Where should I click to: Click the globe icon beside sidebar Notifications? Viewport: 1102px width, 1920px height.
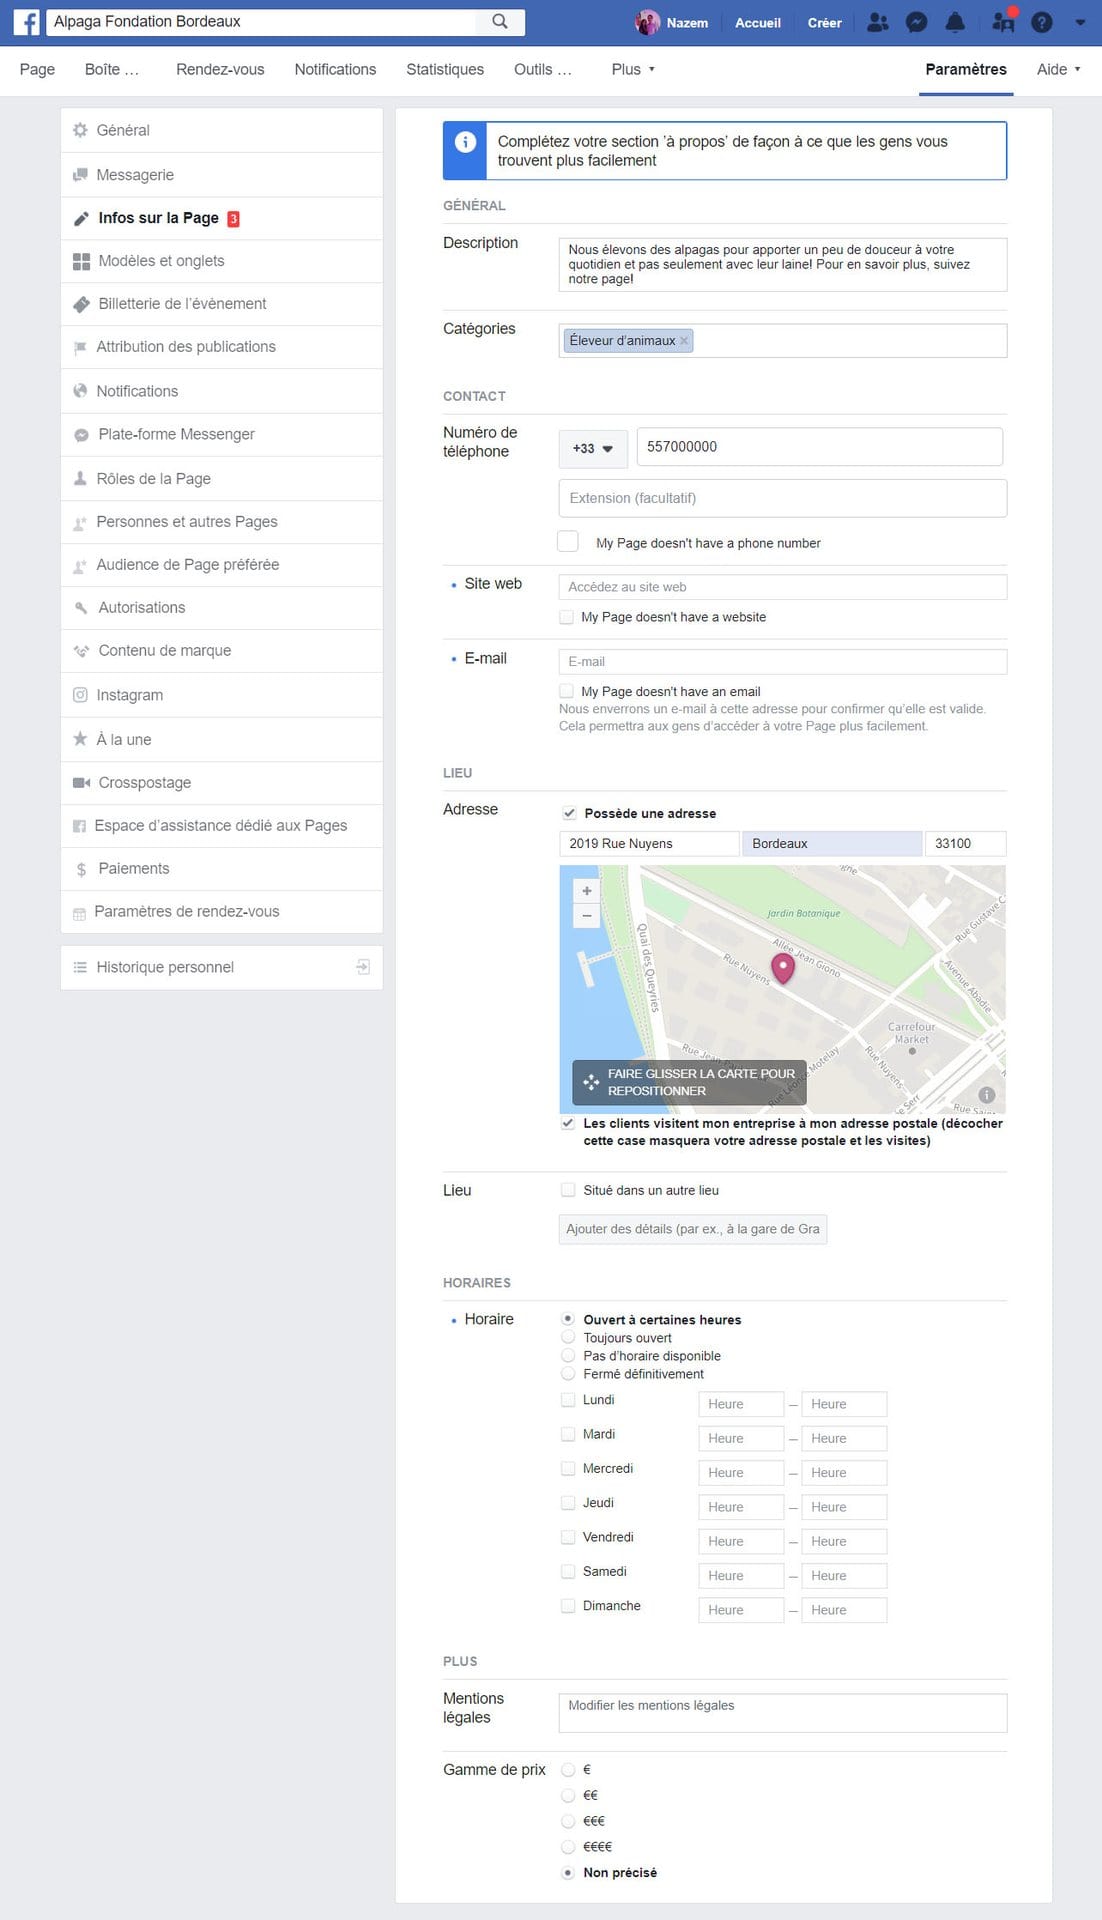80,391
